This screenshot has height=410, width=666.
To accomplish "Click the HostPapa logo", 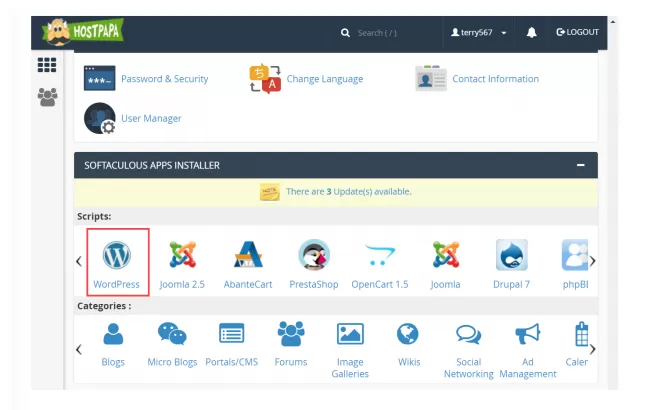I will point(83,32).
